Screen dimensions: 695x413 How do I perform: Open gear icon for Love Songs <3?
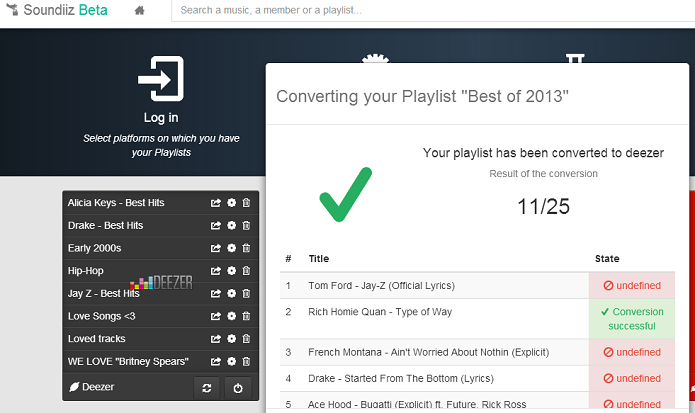(x=231, y=316)
